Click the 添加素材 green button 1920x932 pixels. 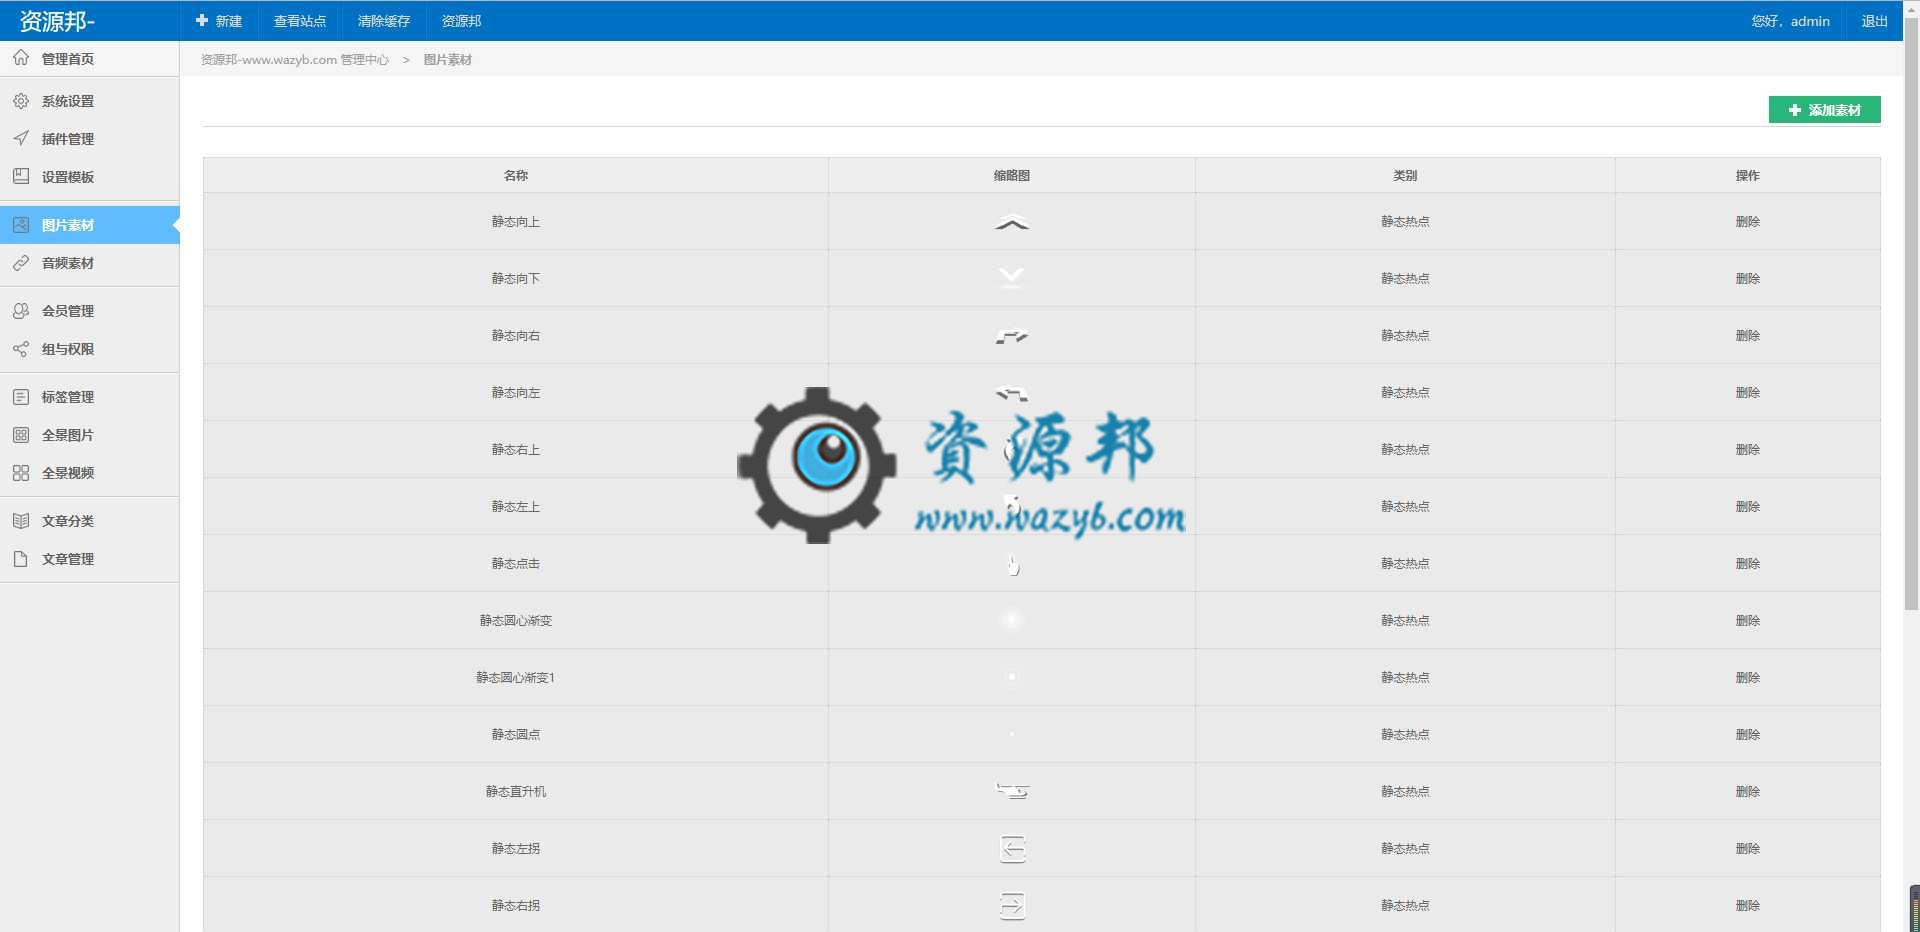click(1824, 110)
